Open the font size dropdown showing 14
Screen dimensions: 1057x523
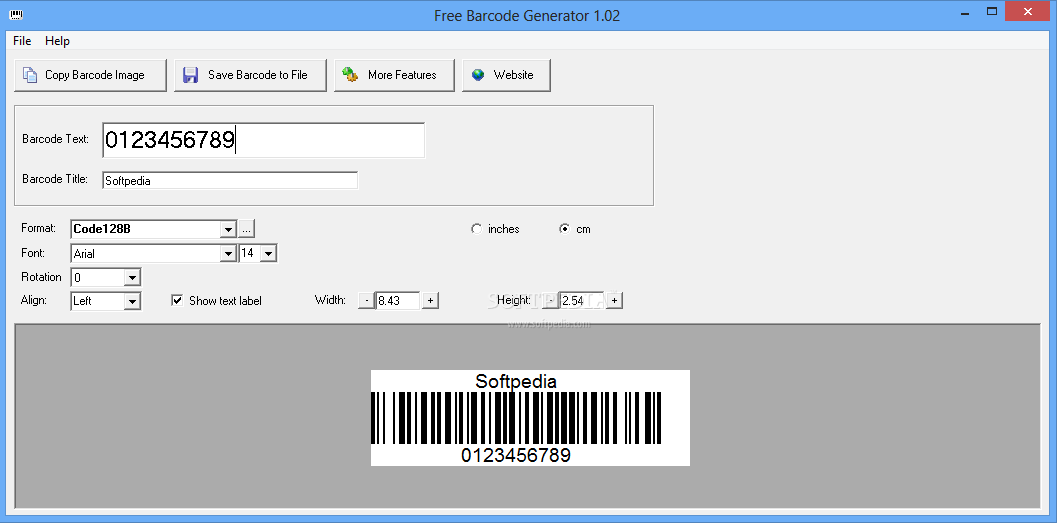(x=268, y=254)
